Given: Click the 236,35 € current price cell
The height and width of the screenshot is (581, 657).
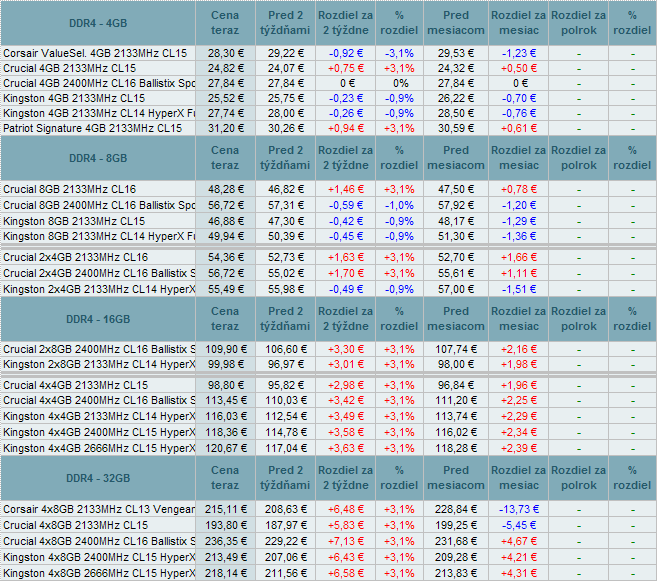Looking at the screenshot, I should pyautogui.click(x=225, y=541).
